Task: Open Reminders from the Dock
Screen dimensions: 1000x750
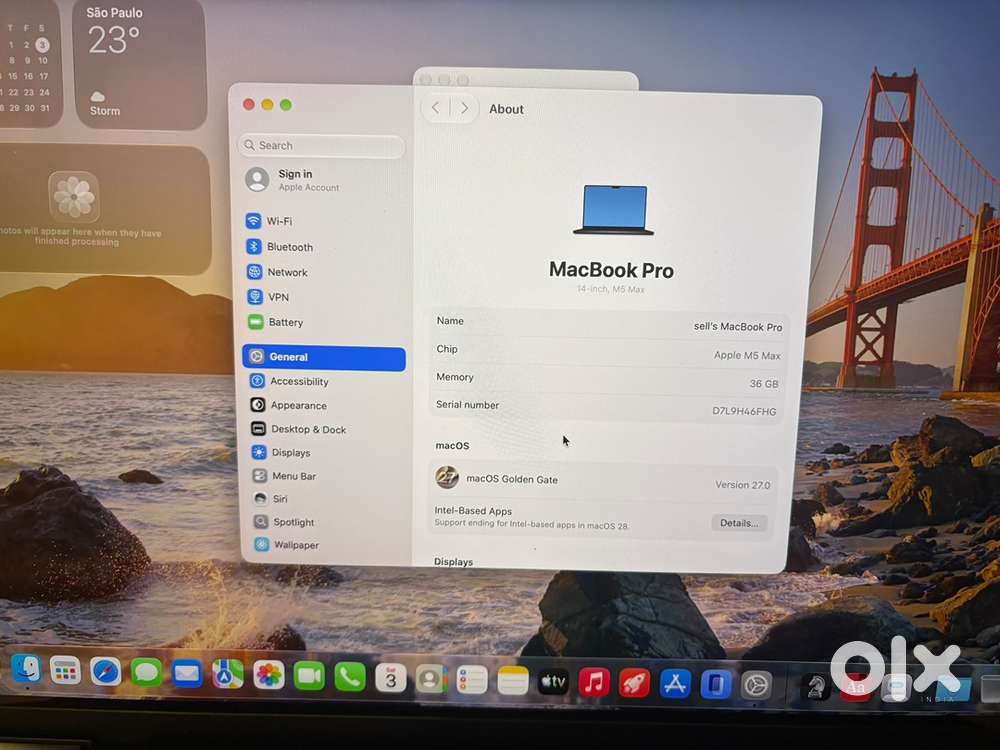Action: (472, 681)
